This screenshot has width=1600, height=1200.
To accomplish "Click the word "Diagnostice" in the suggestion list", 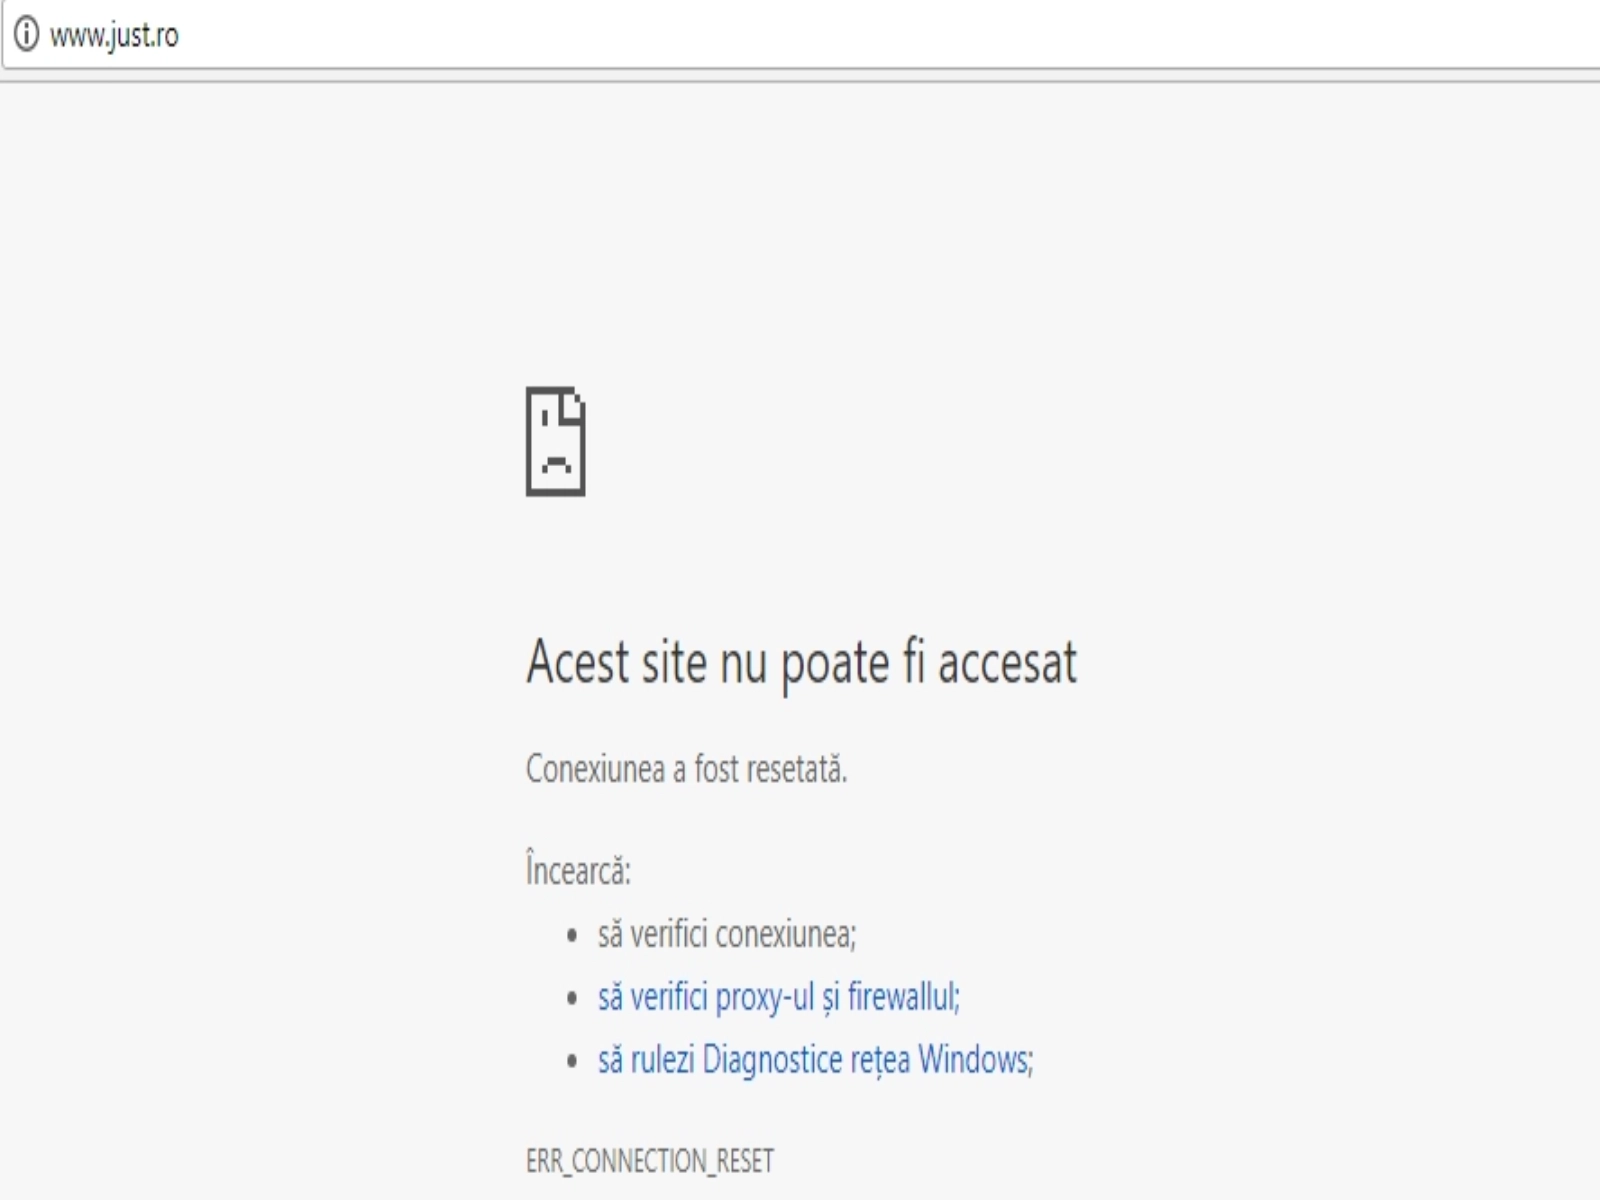I will [772, 1059].
